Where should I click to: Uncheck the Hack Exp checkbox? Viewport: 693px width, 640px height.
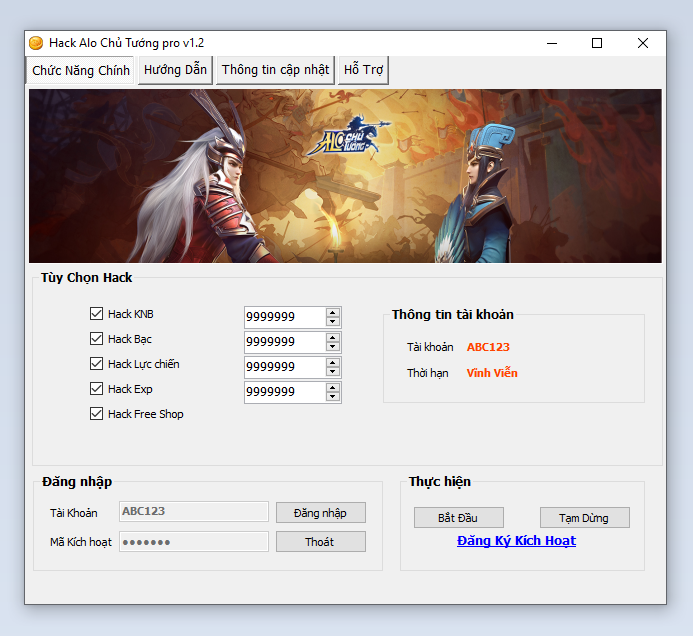pos(97,389)
